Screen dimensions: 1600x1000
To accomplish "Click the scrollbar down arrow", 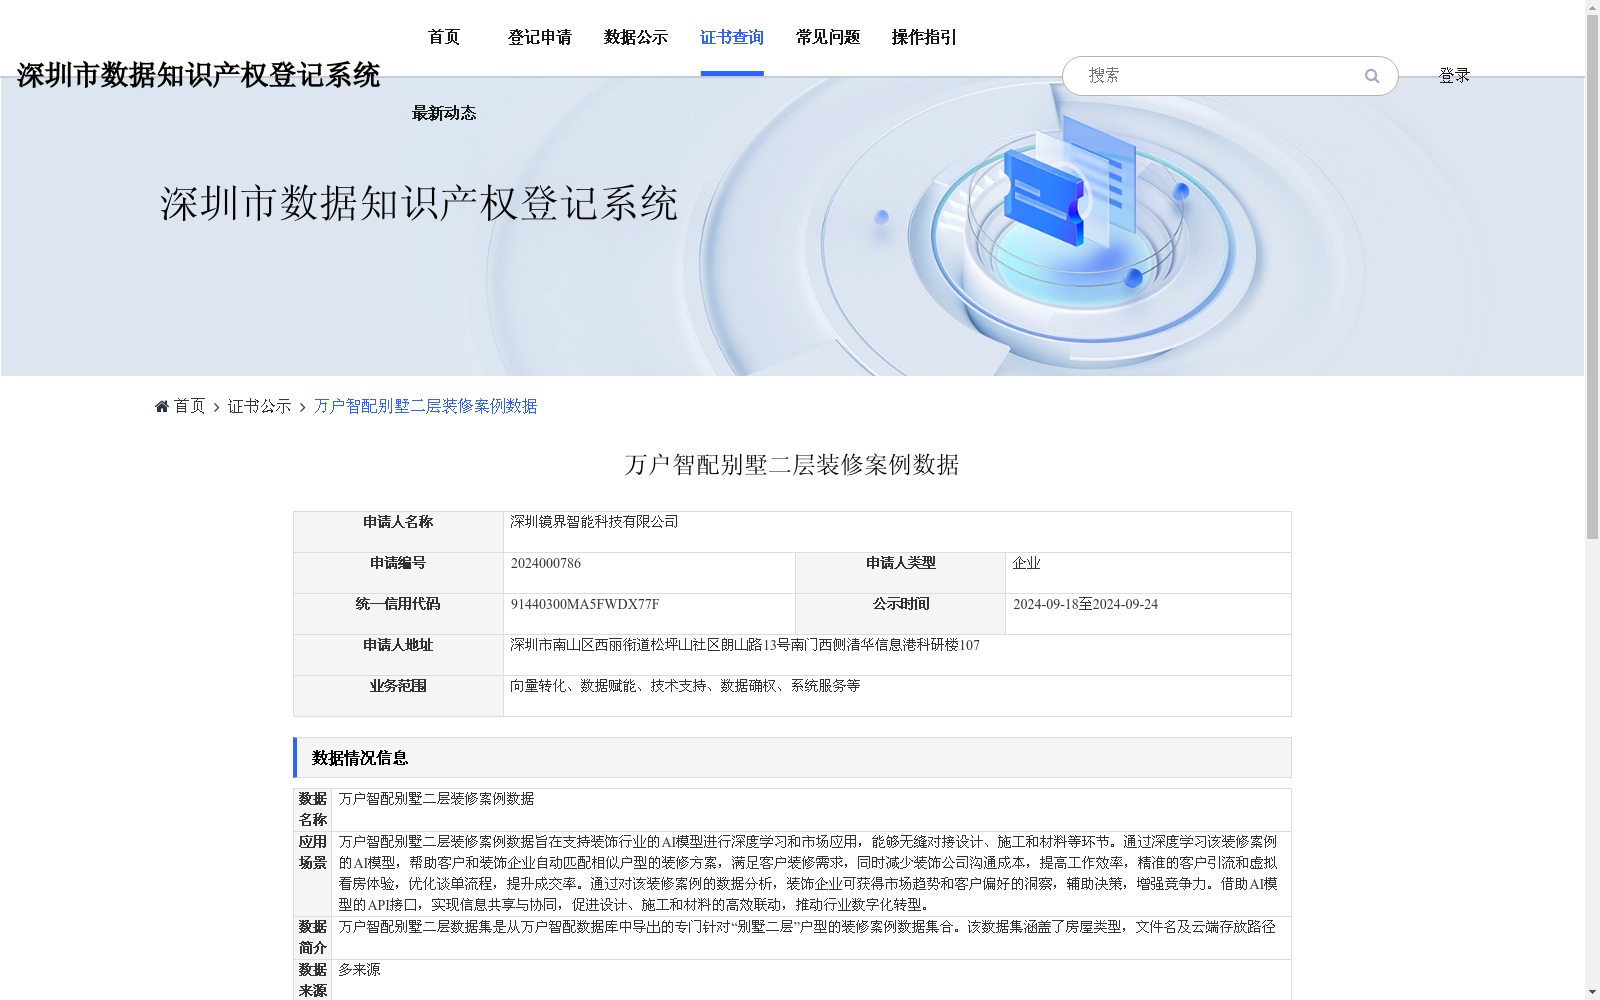I will (1592, 992).
